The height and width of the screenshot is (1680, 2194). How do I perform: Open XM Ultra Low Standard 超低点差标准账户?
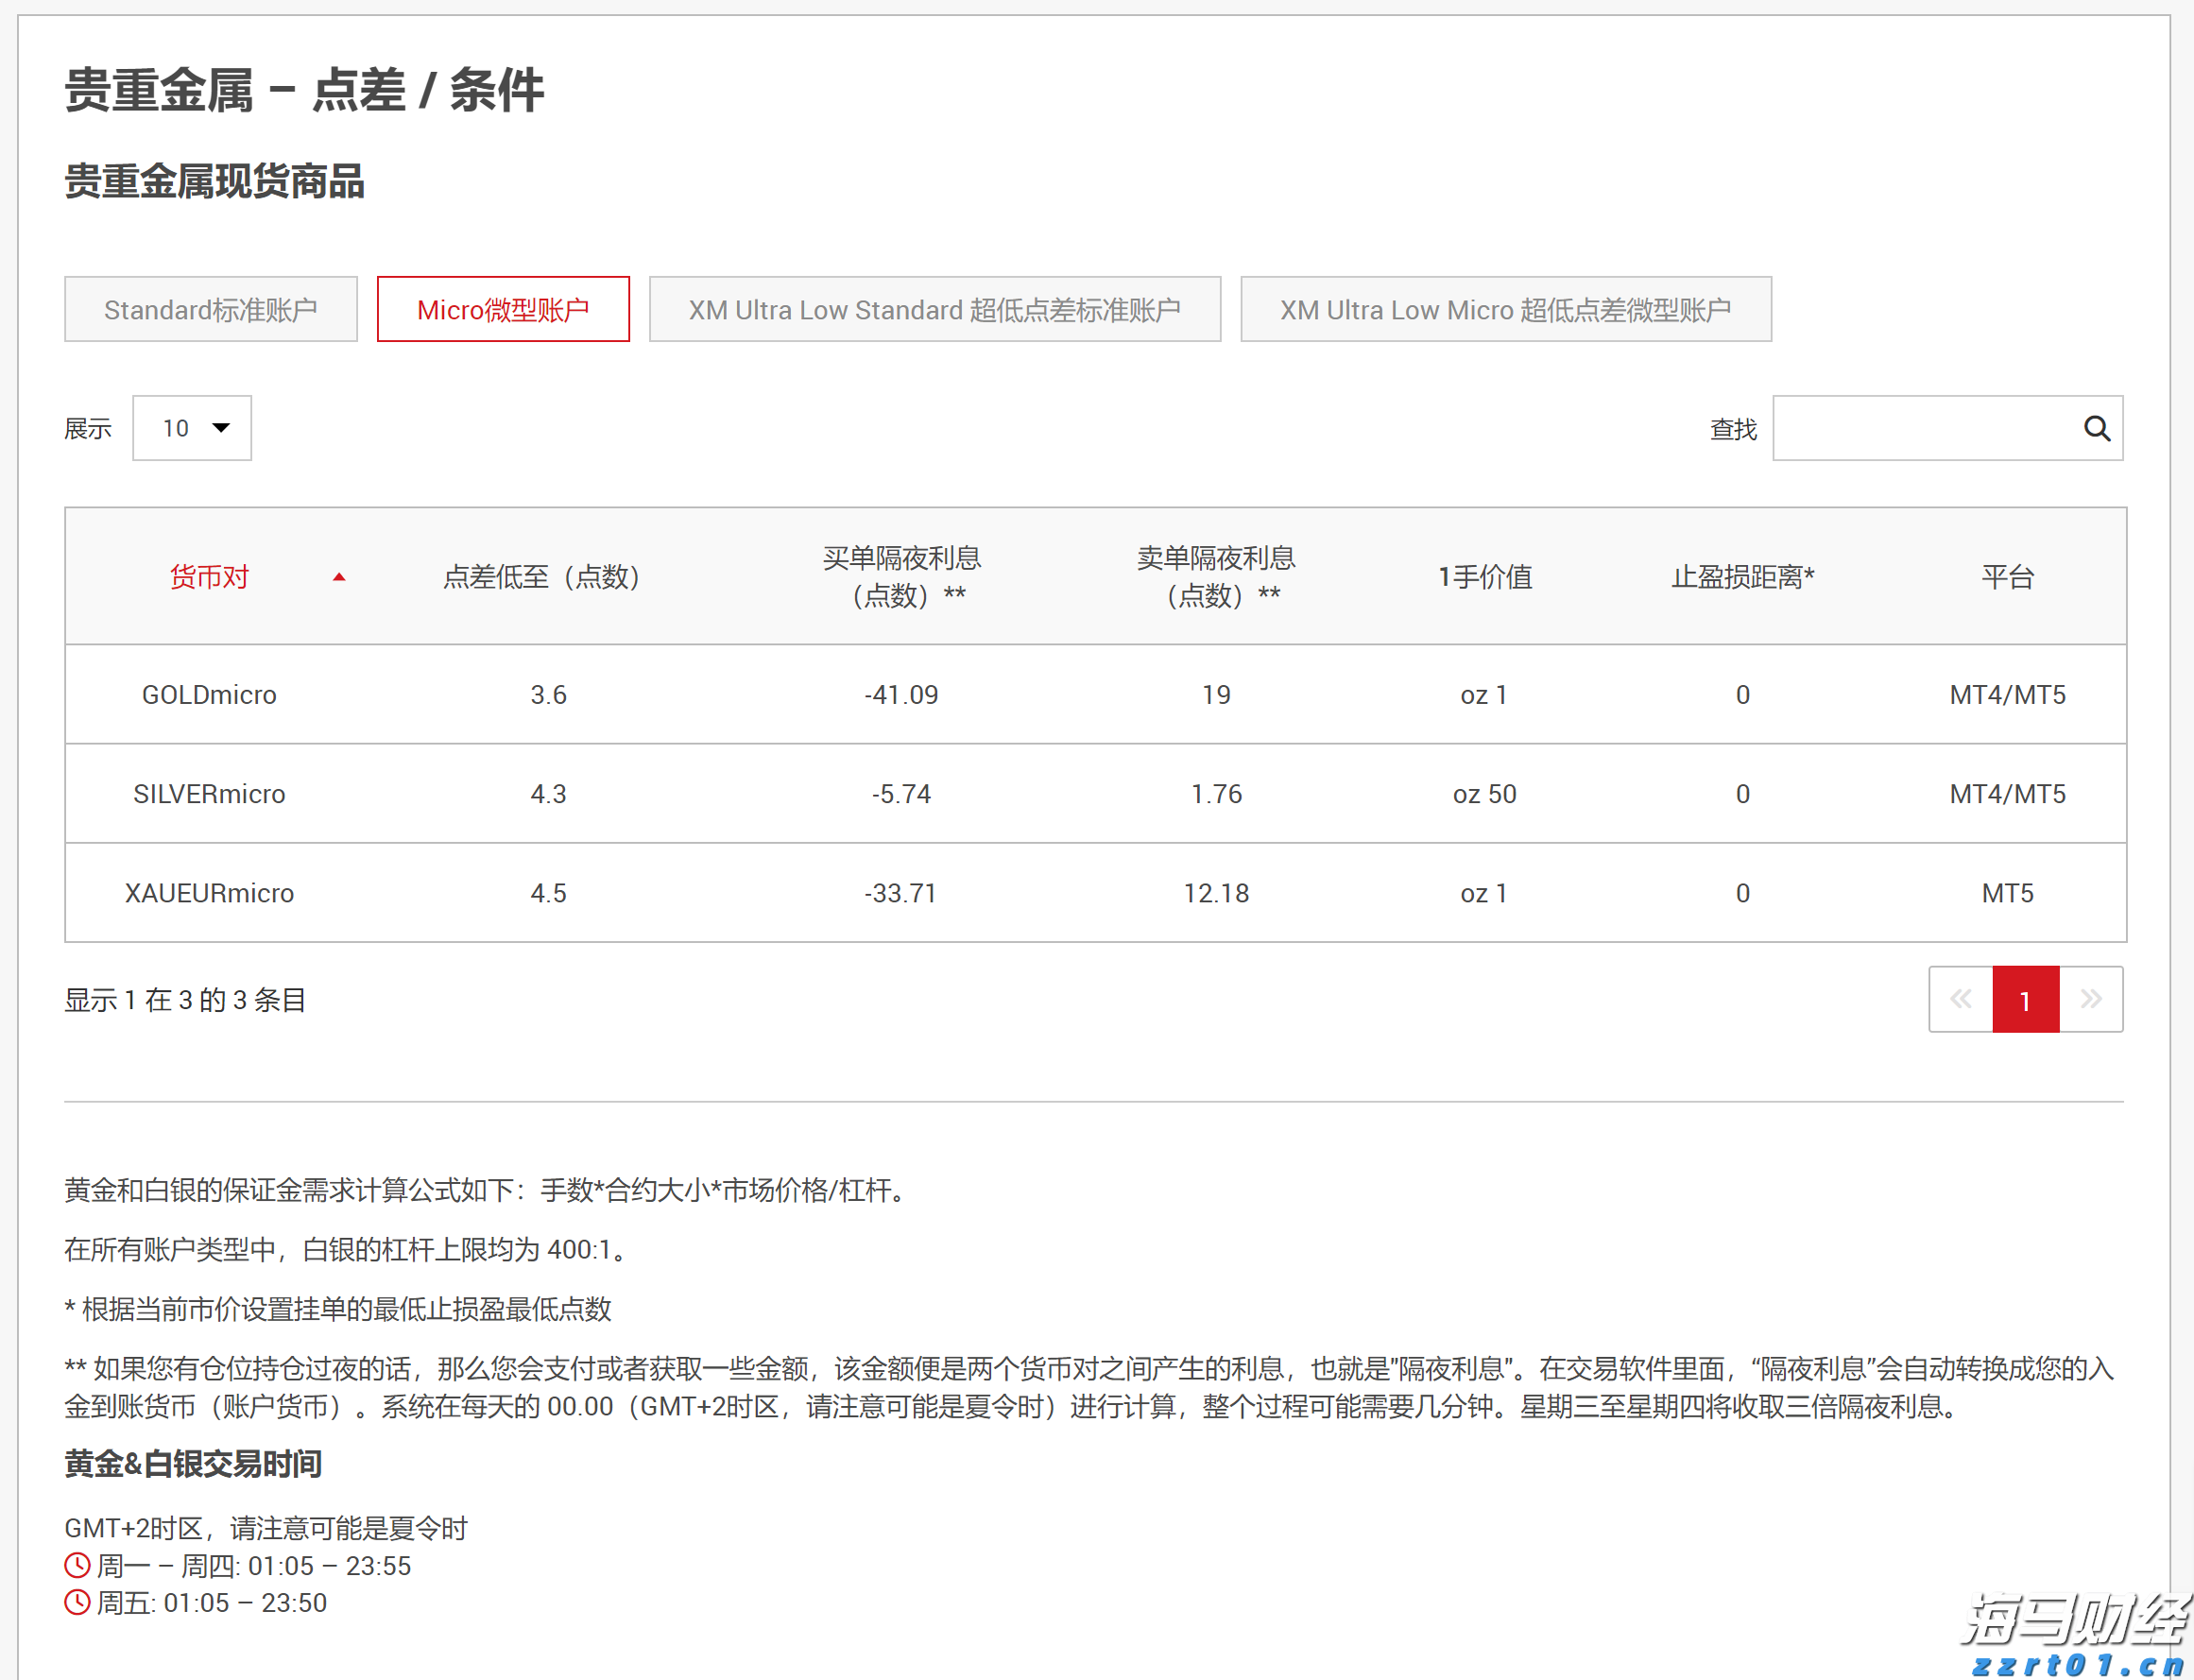click(934, 309)
